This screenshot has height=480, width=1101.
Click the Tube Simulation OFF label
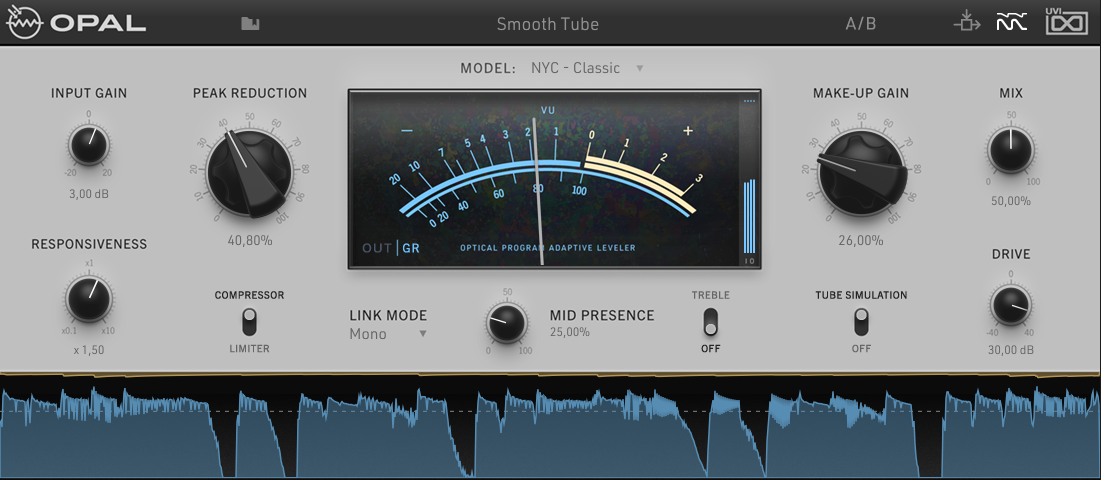pos(861,348)
